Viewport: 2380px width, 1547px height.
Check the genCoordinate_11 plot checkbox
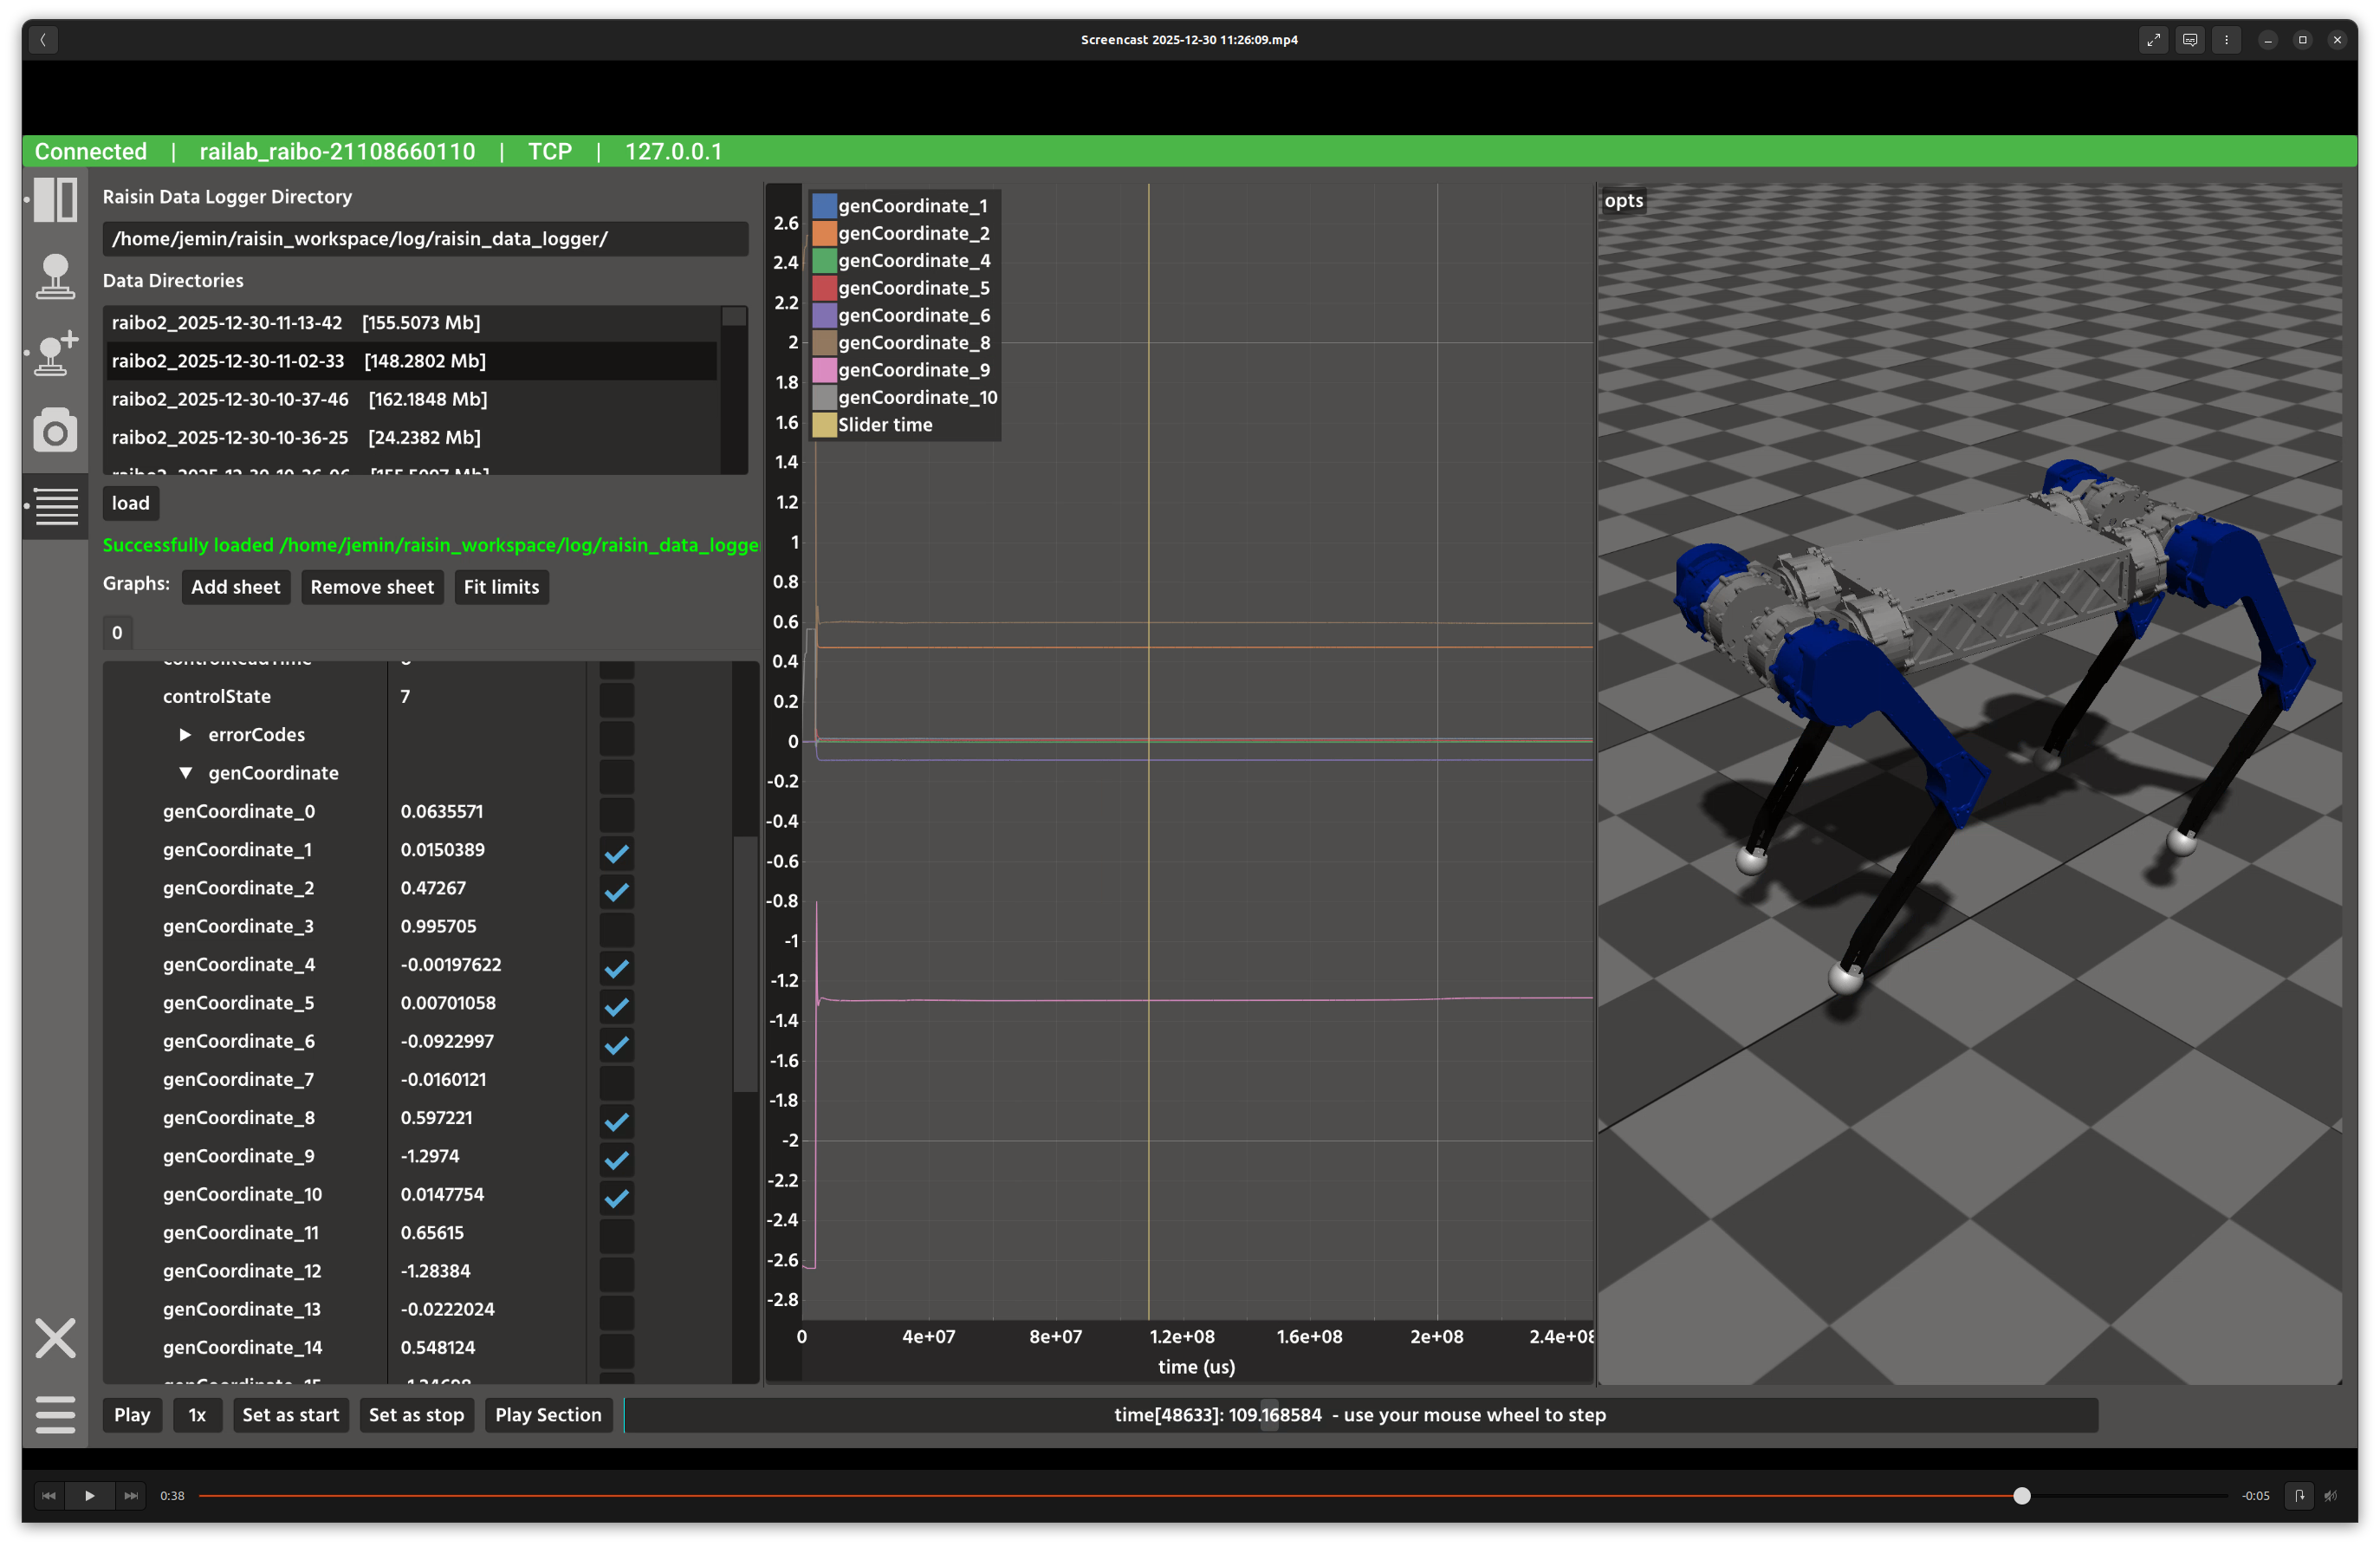pos(617,1235)
